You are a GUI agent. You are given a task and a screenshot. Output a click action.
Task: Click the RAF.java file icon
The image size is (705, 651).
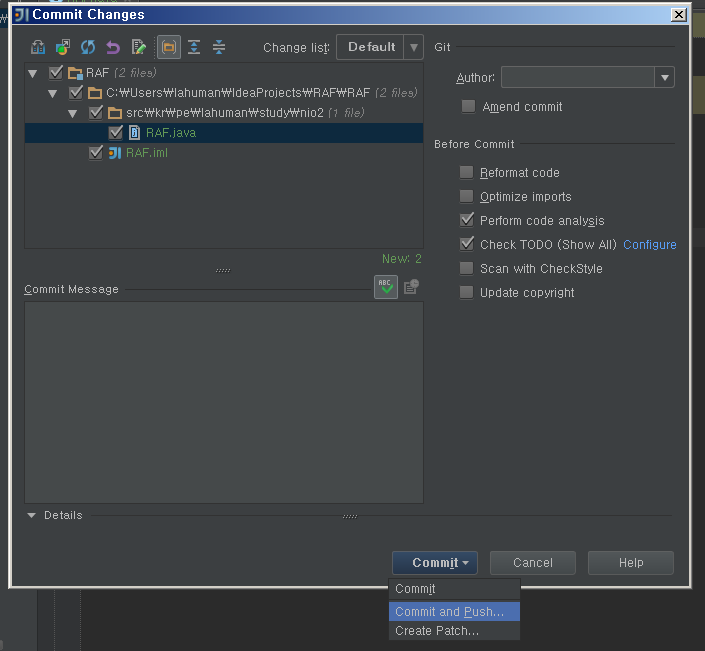click(134, 133)
